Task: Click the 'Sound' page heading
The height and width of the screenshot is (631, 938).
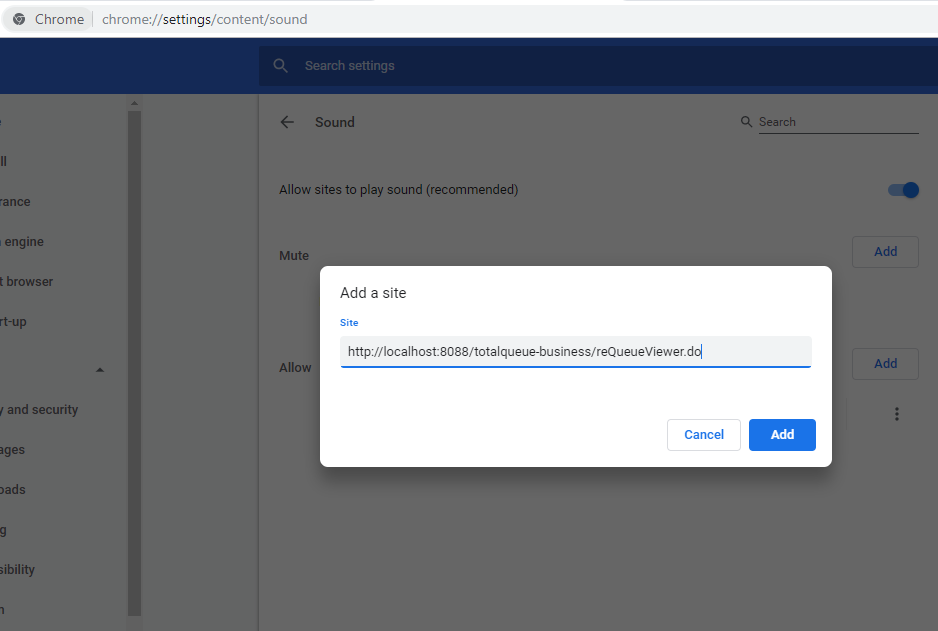Action: pos(335,122)
